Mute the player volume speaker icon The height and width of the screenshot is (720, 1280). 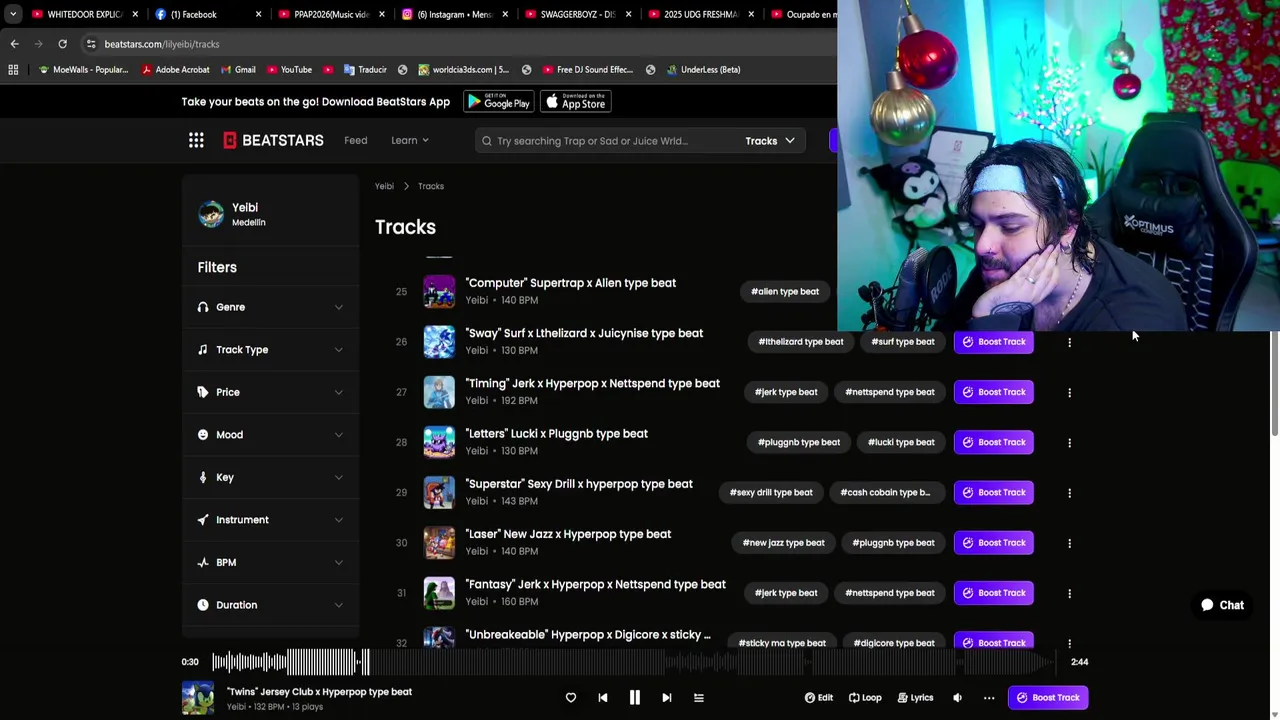click(957, 698)
